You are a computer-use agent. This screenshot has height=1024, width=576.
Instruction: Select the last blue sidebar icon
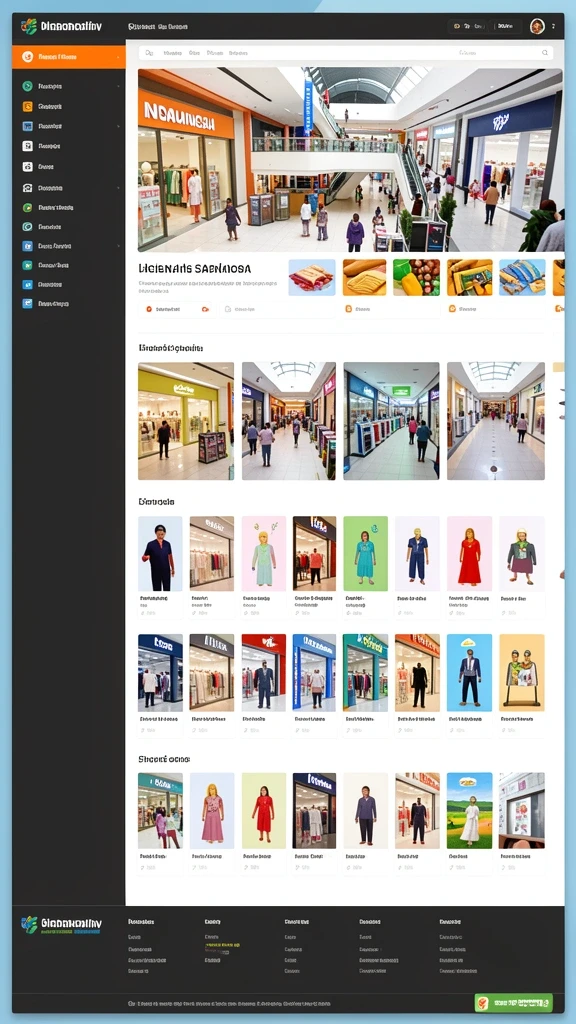pyautogui.click(x=27, y=304)
